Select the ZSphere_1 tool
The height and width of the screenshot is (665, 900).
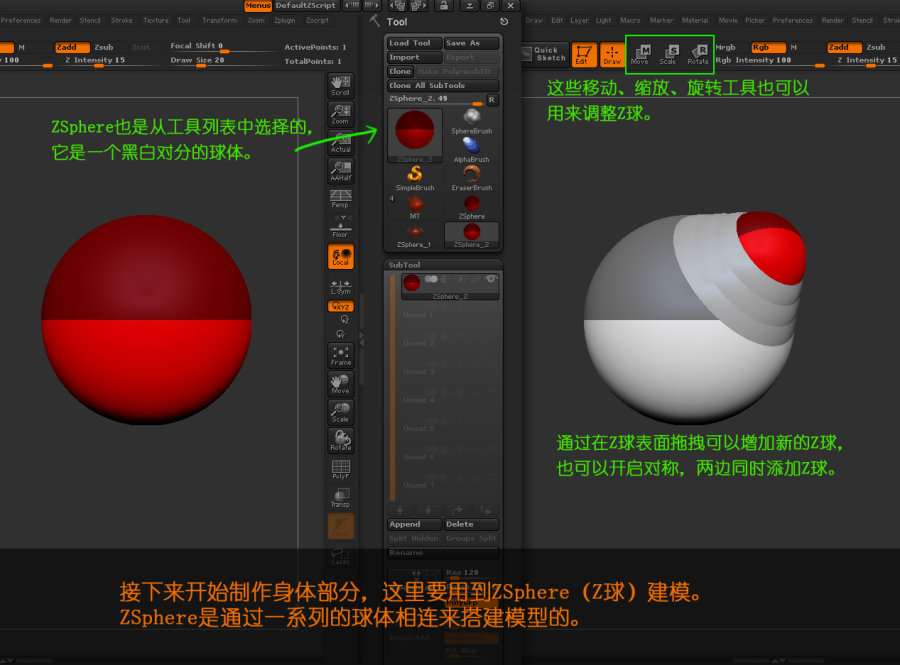(x=414, y=235)
